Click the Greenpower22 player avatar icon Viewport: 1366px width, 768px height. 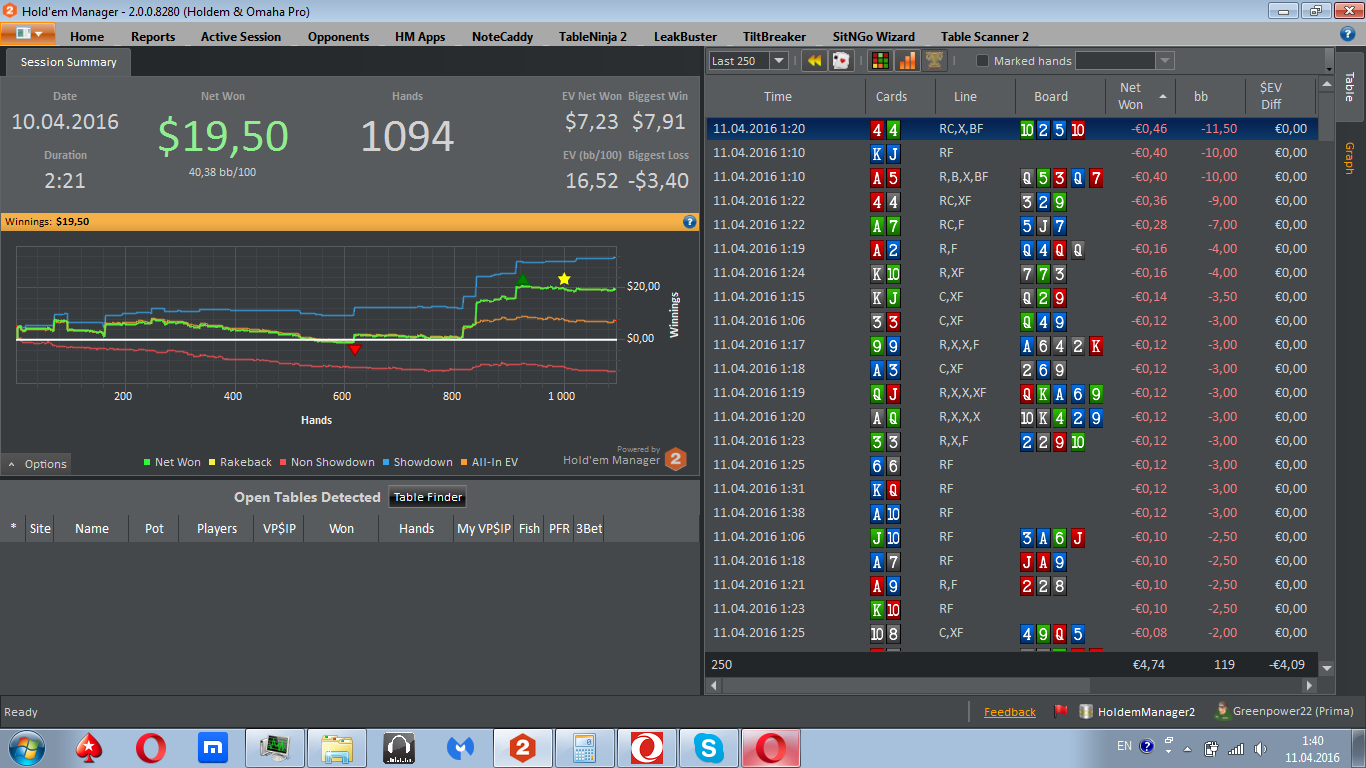(1221, 712)
